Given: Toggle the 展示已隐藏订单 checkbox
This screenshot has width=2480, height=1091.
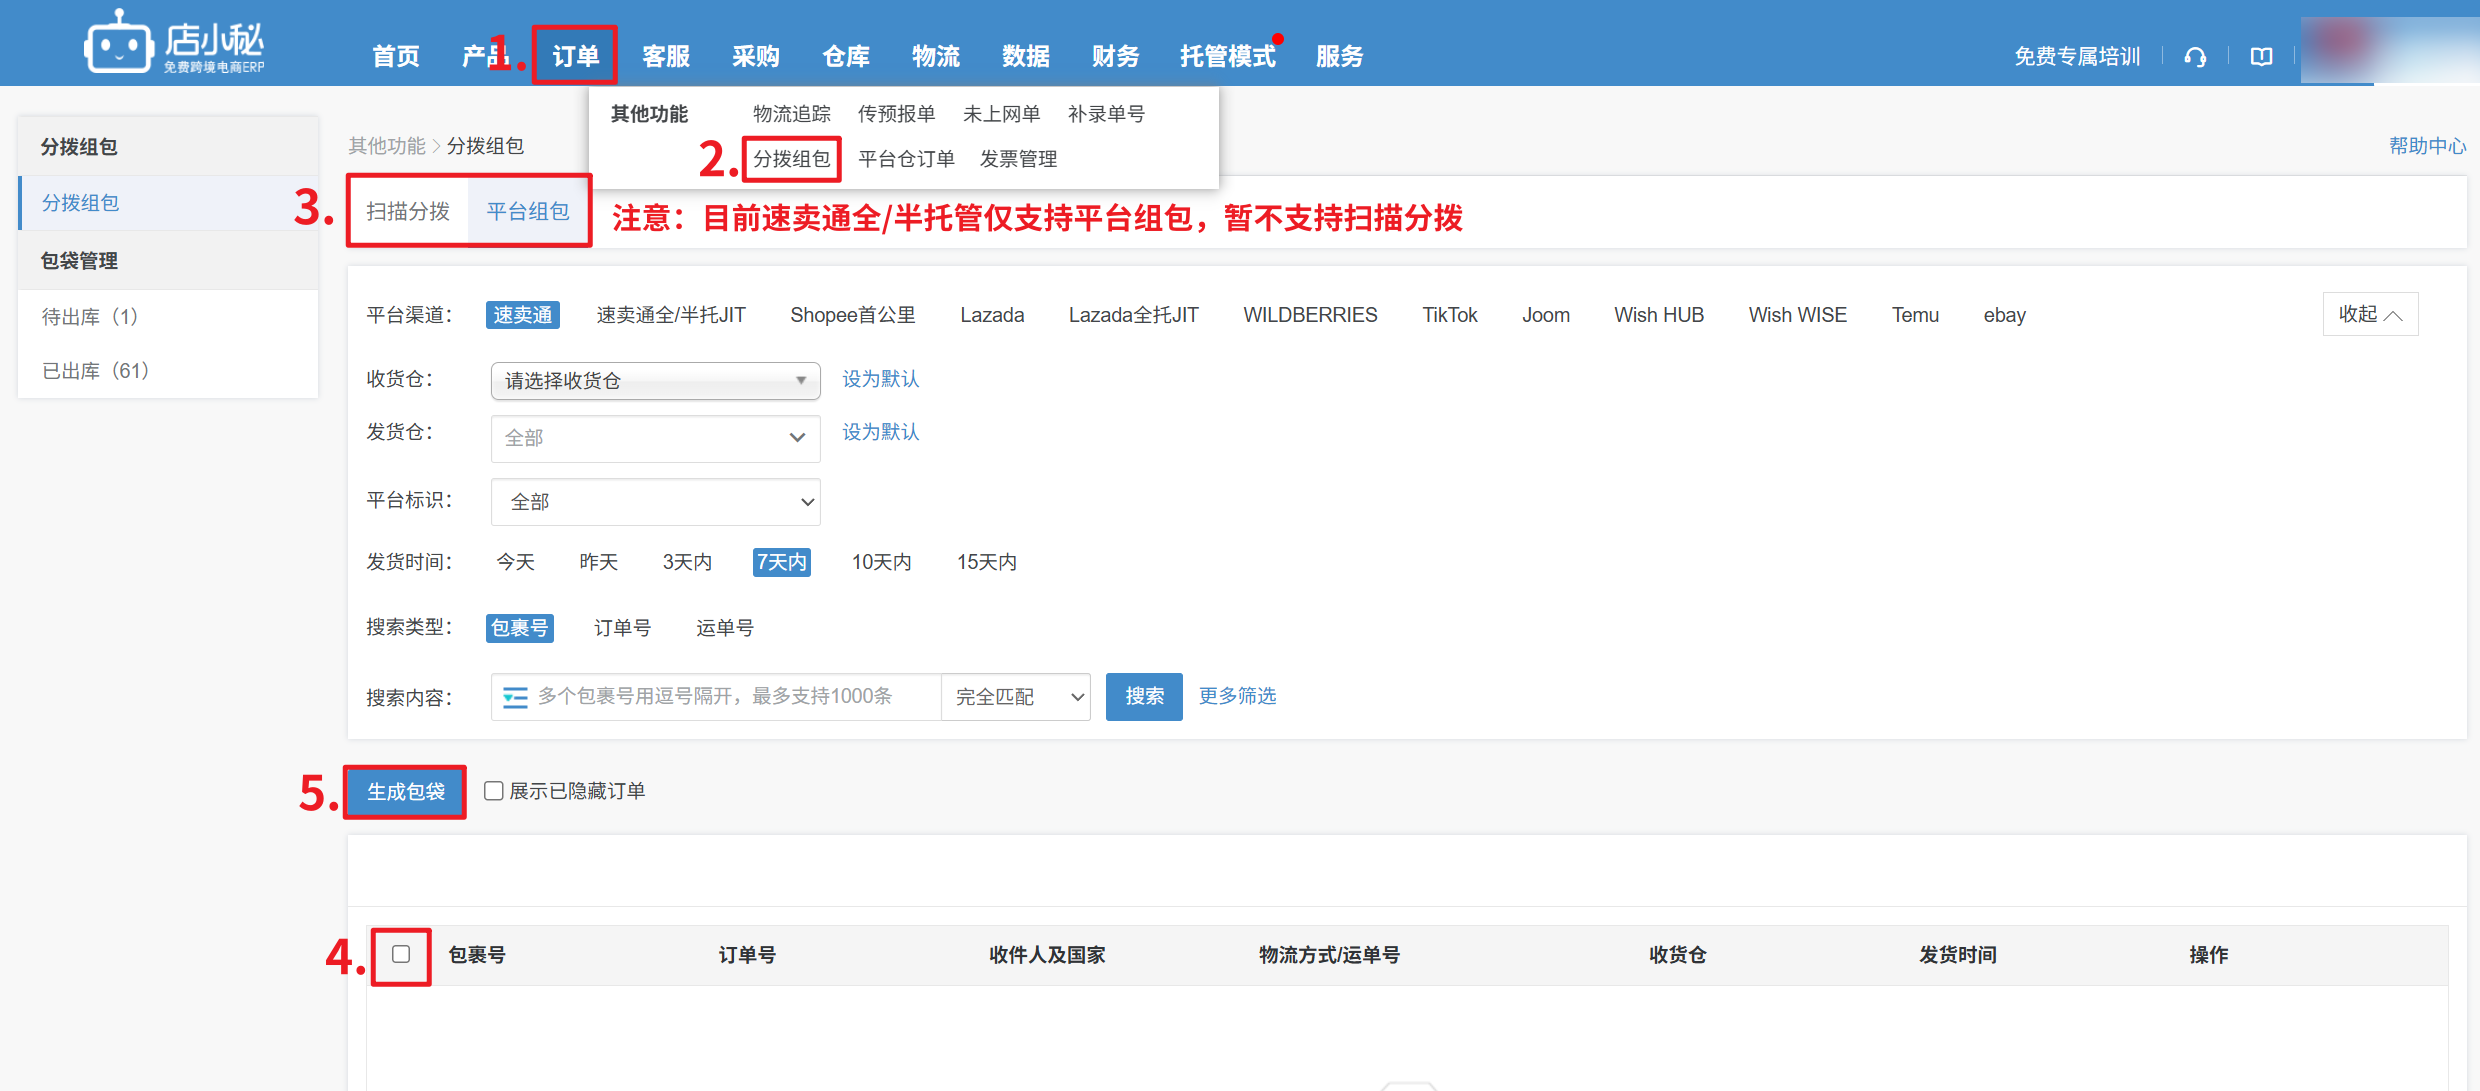Looking at the screenshot, I should pos(494,791).
